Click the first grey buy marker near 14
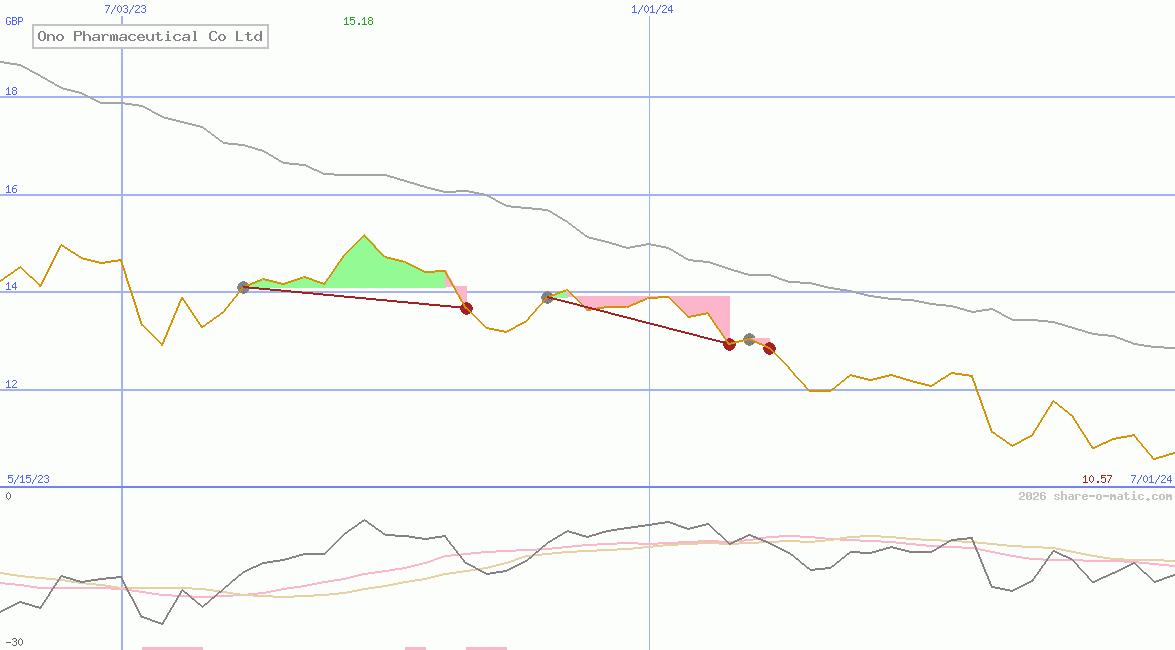The width and height of the screenshot is (1175, 650). pyautogui.click(x=243, y=287)
